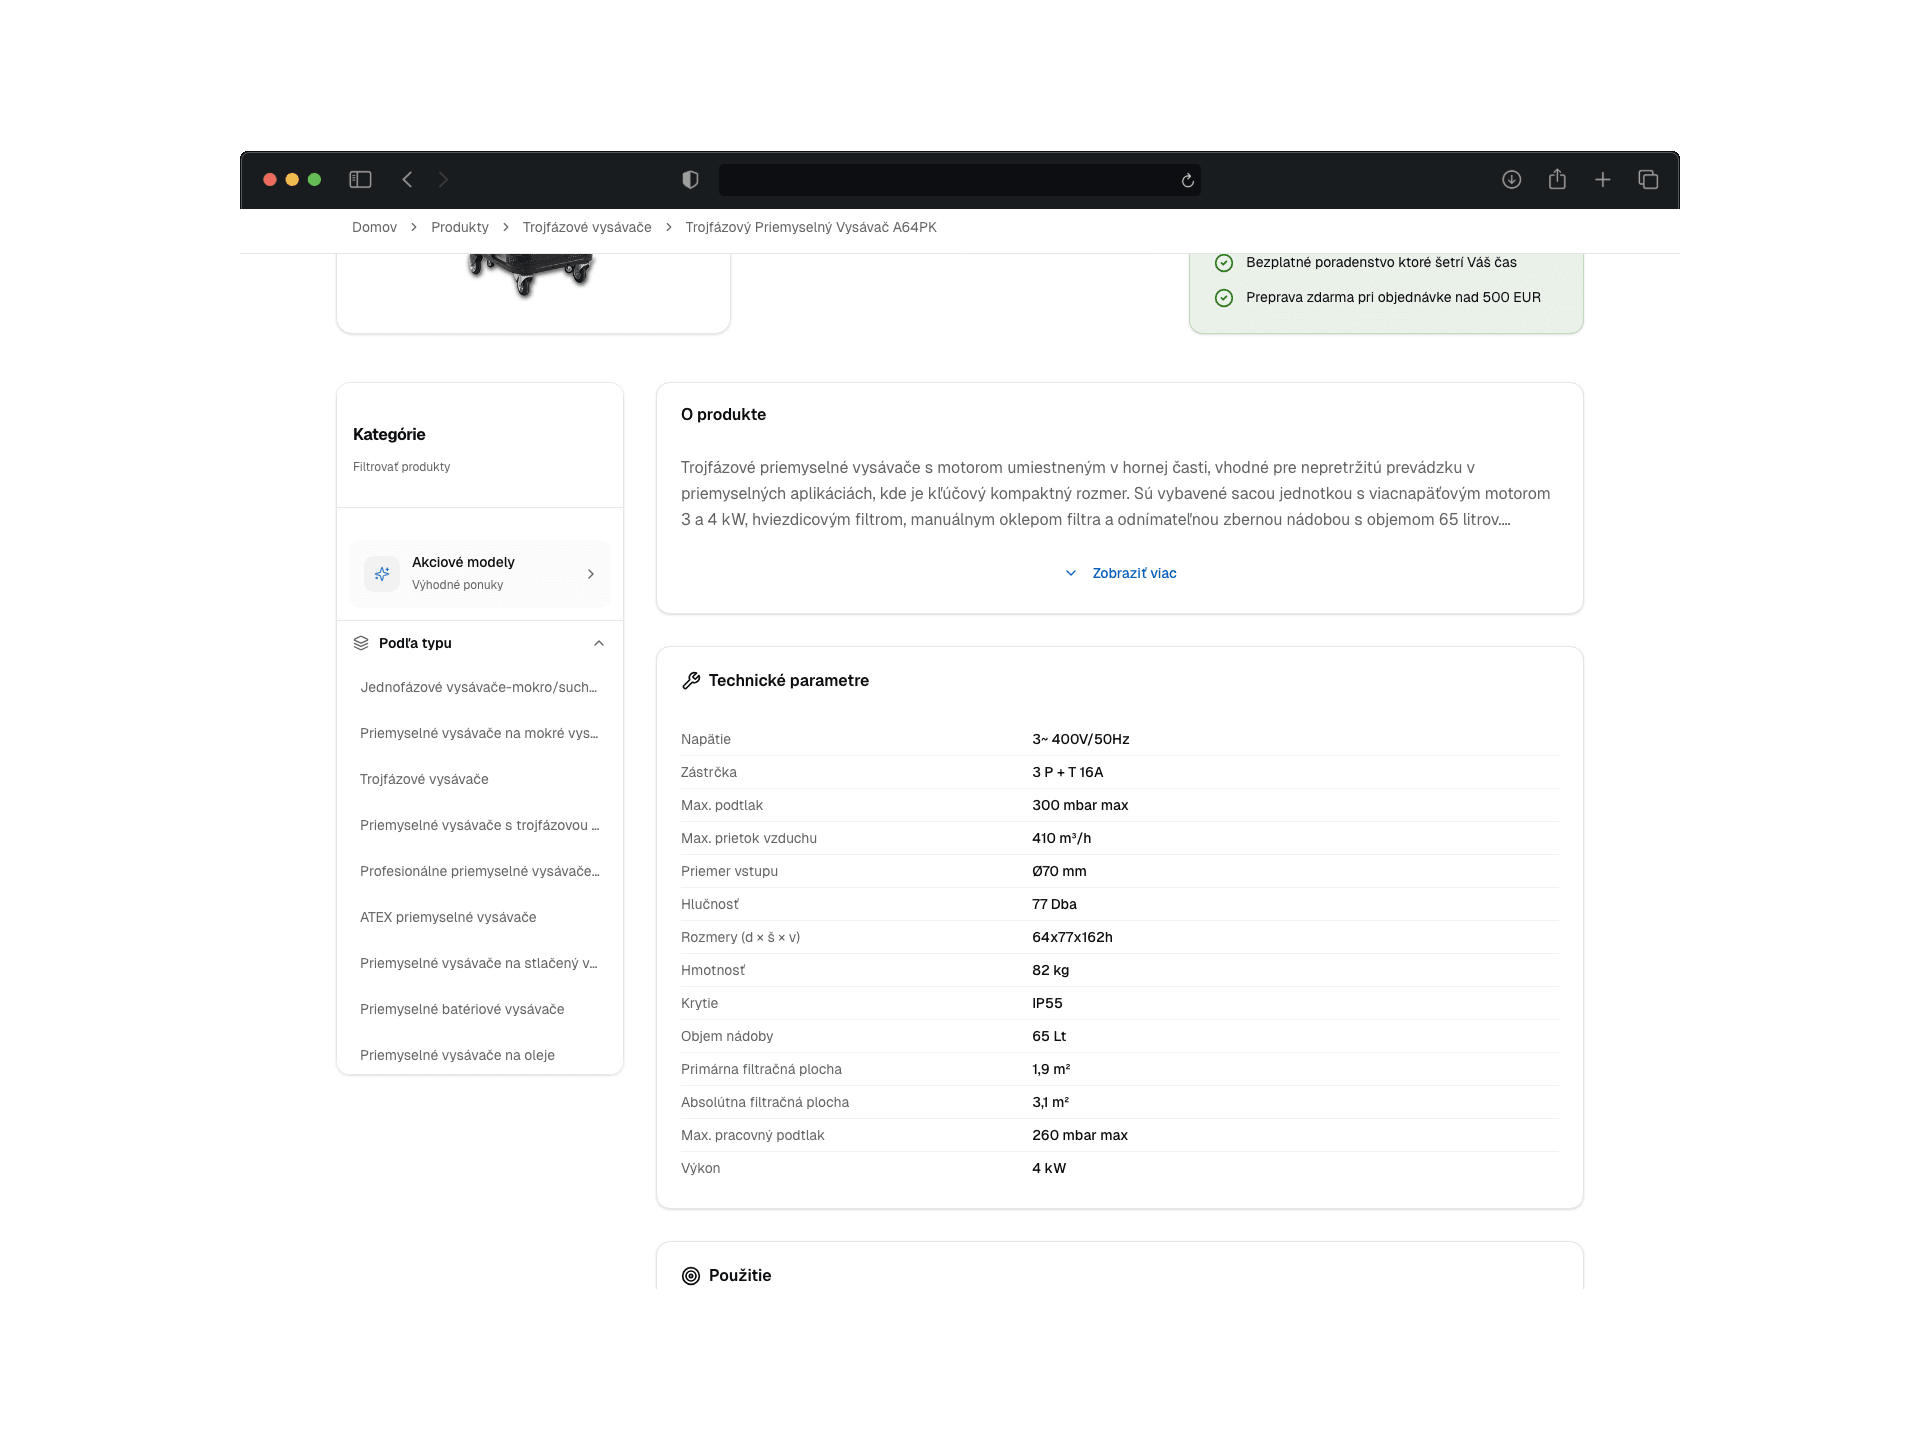Click Výkon value 4 kW
Viewport: 1920px width, 1440px height.
(x=1049, y=1168)
